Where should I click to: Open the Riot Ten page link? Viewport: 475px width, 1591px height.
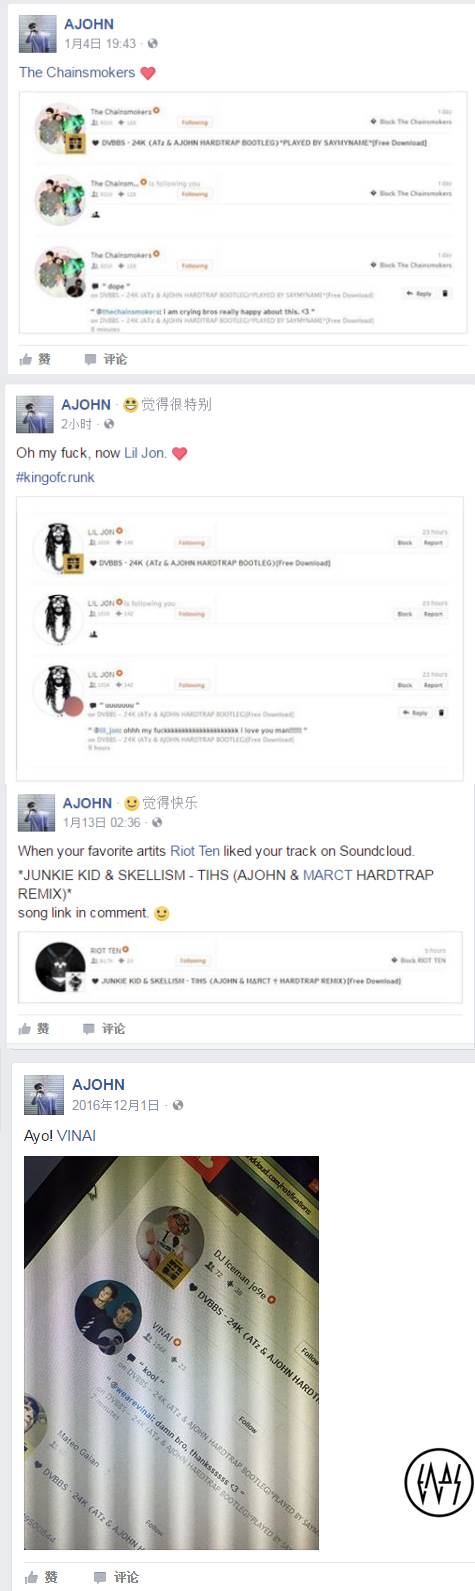195,851
